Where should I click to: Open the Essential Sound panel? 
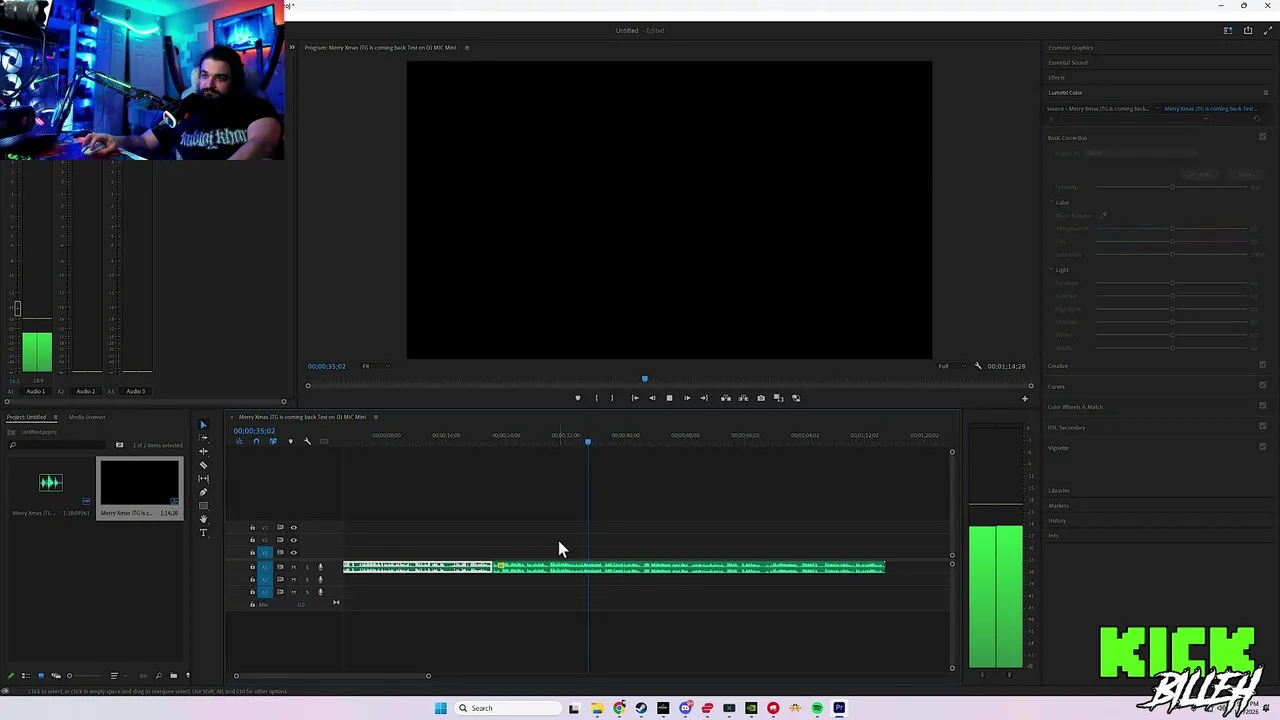[x=1068, y=63]
